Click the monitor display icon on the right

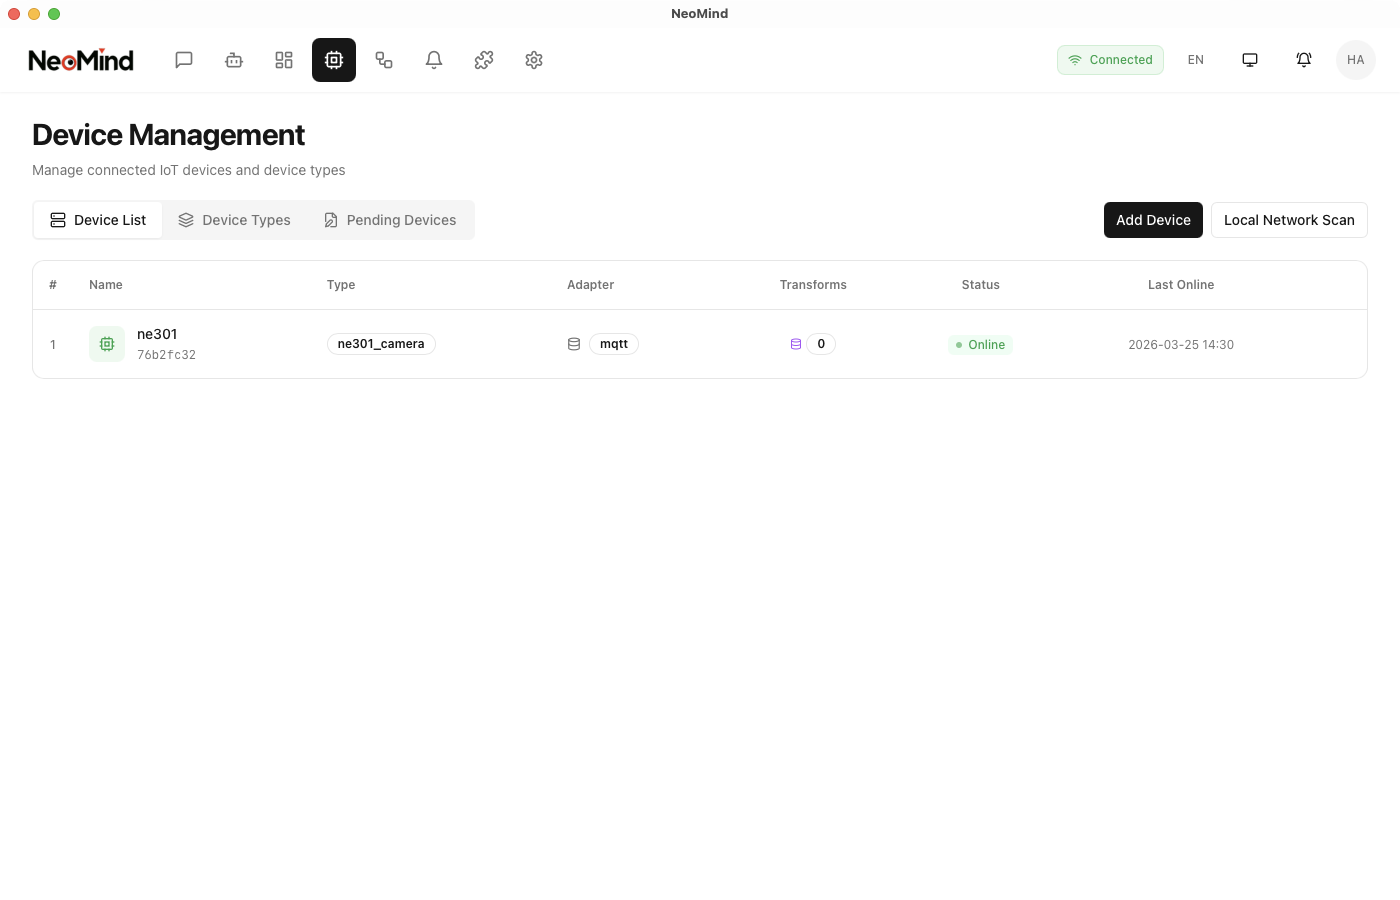coord(1250,60)
